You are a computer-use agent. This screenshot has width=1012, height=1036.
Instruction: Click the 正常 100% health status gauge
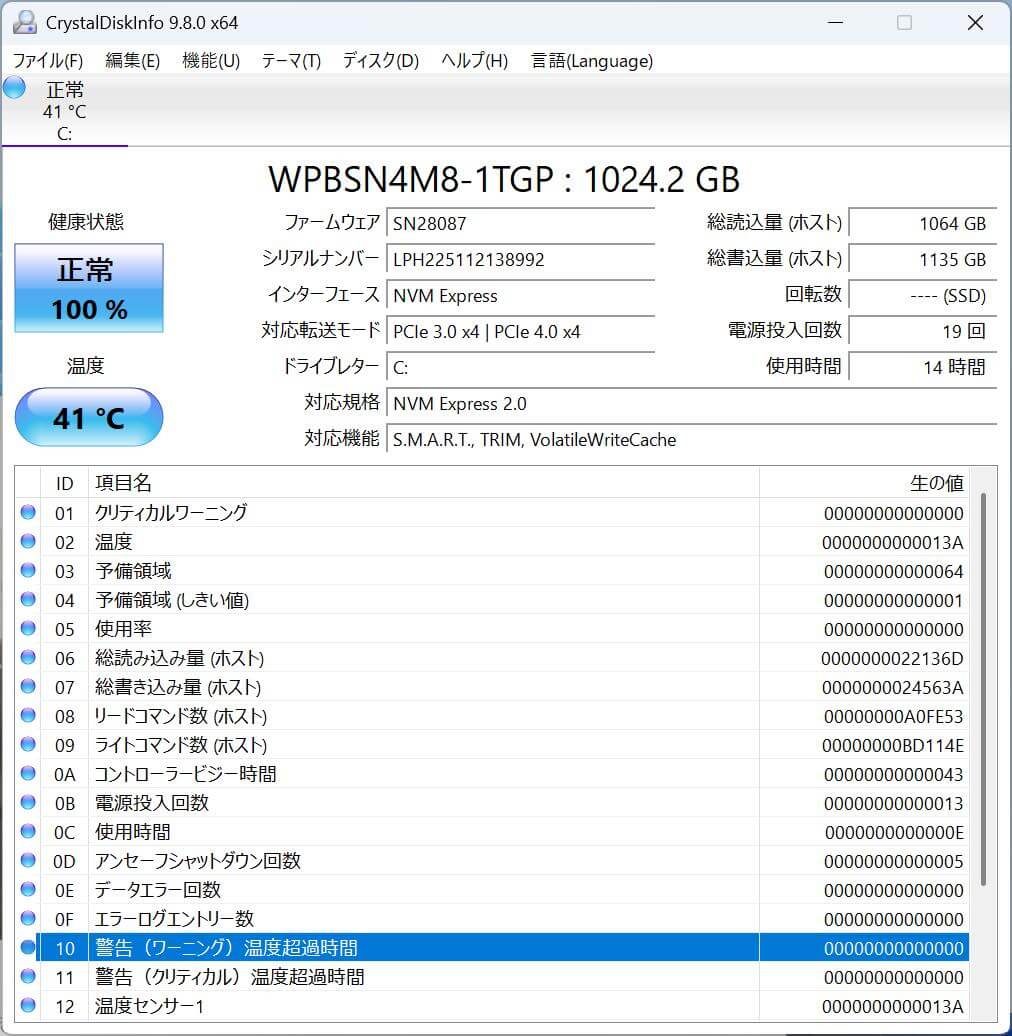coord(88,288)
